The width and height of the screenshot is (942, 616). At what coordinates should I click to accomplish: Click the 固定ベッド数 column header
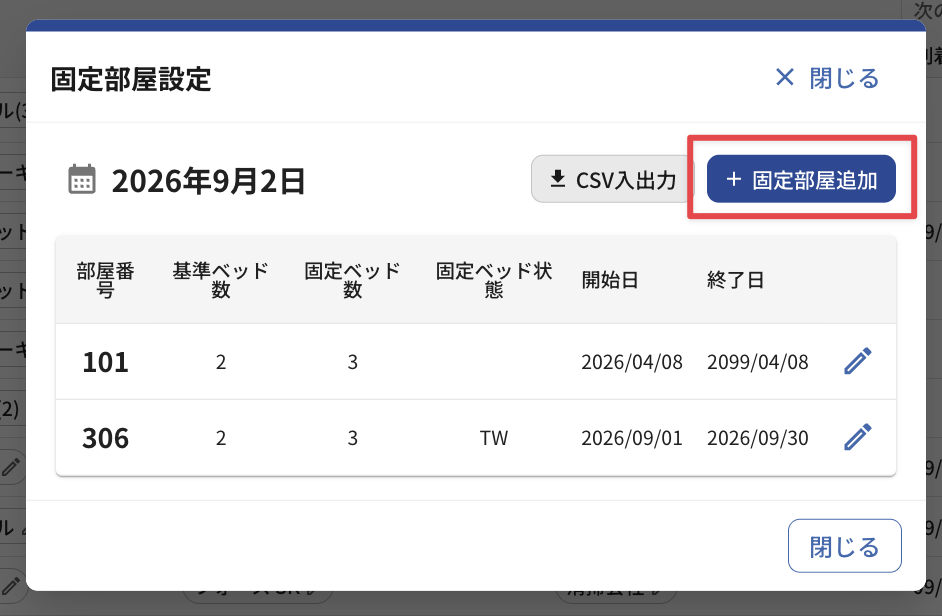[x=352, y=280]
